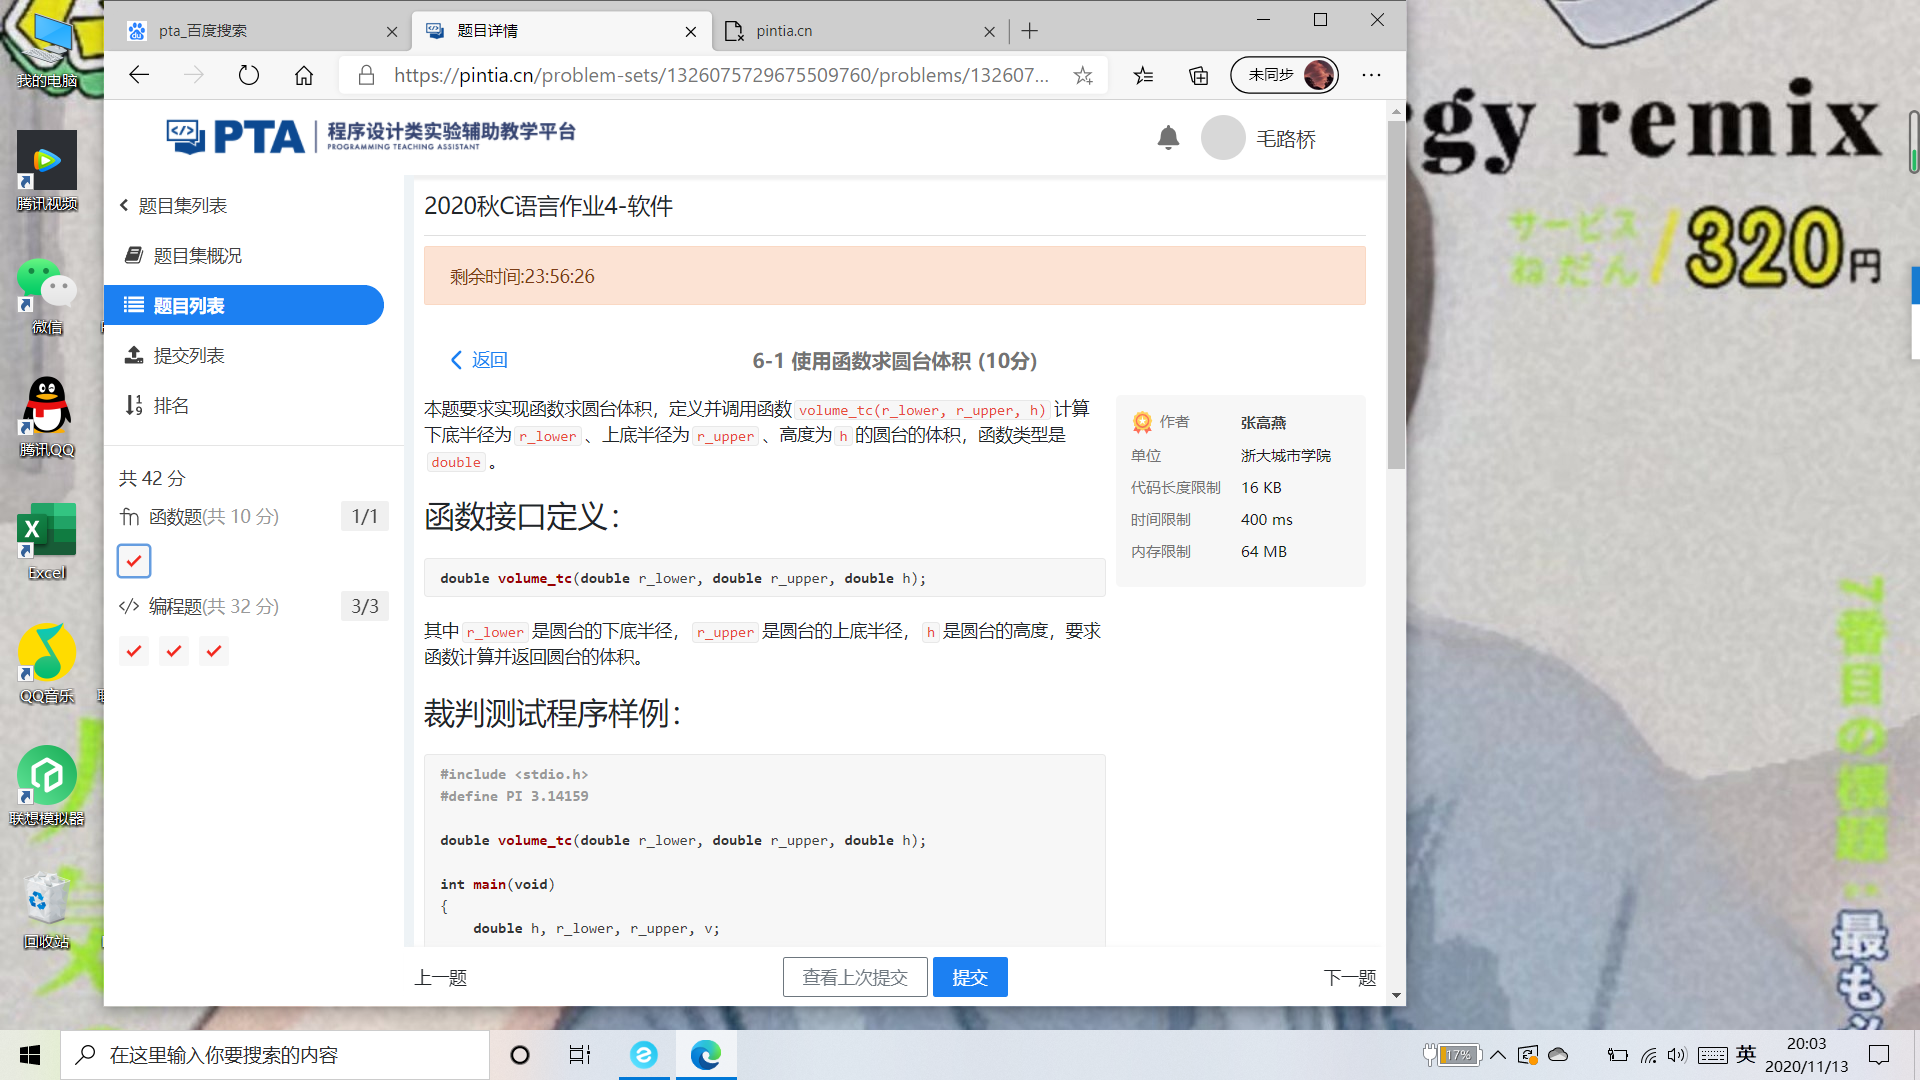Open the browser collections icon
The image size is (1920, 1080).
click(x=1198, y=75)
